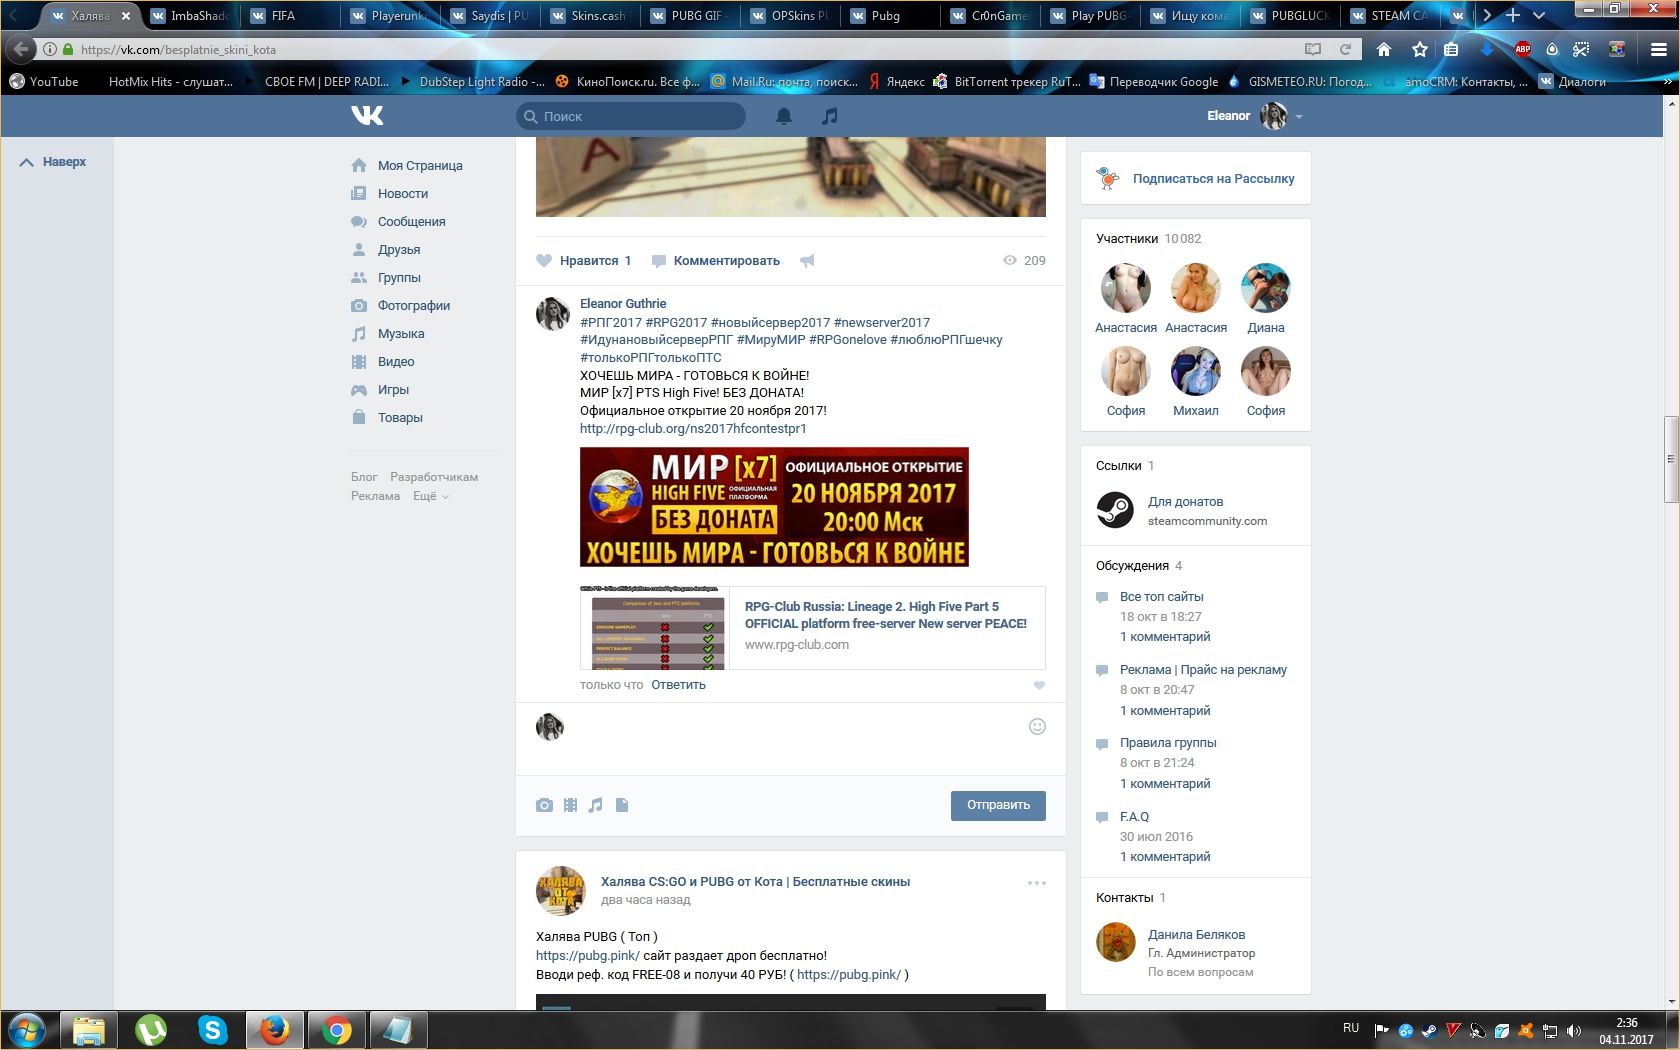
Task: Open VK notifications bell
Action: (x=784, y=116)
